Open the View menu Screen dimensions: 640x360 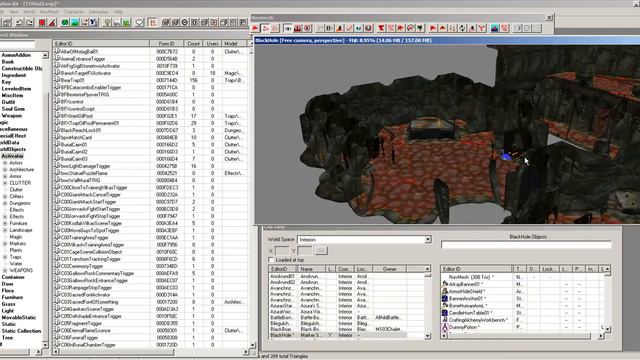(14, 12)
